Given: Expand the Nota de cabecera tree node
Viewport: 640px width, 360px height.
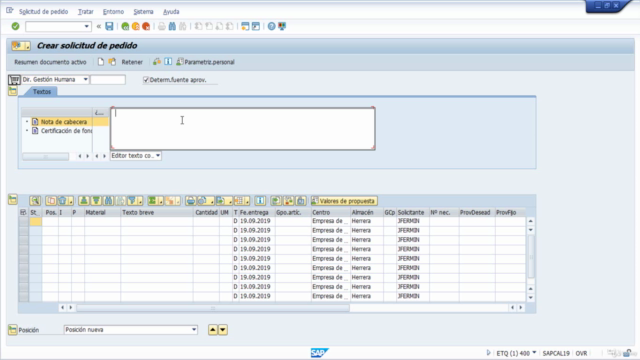Looking at the screenshot, I should (27, 122).
